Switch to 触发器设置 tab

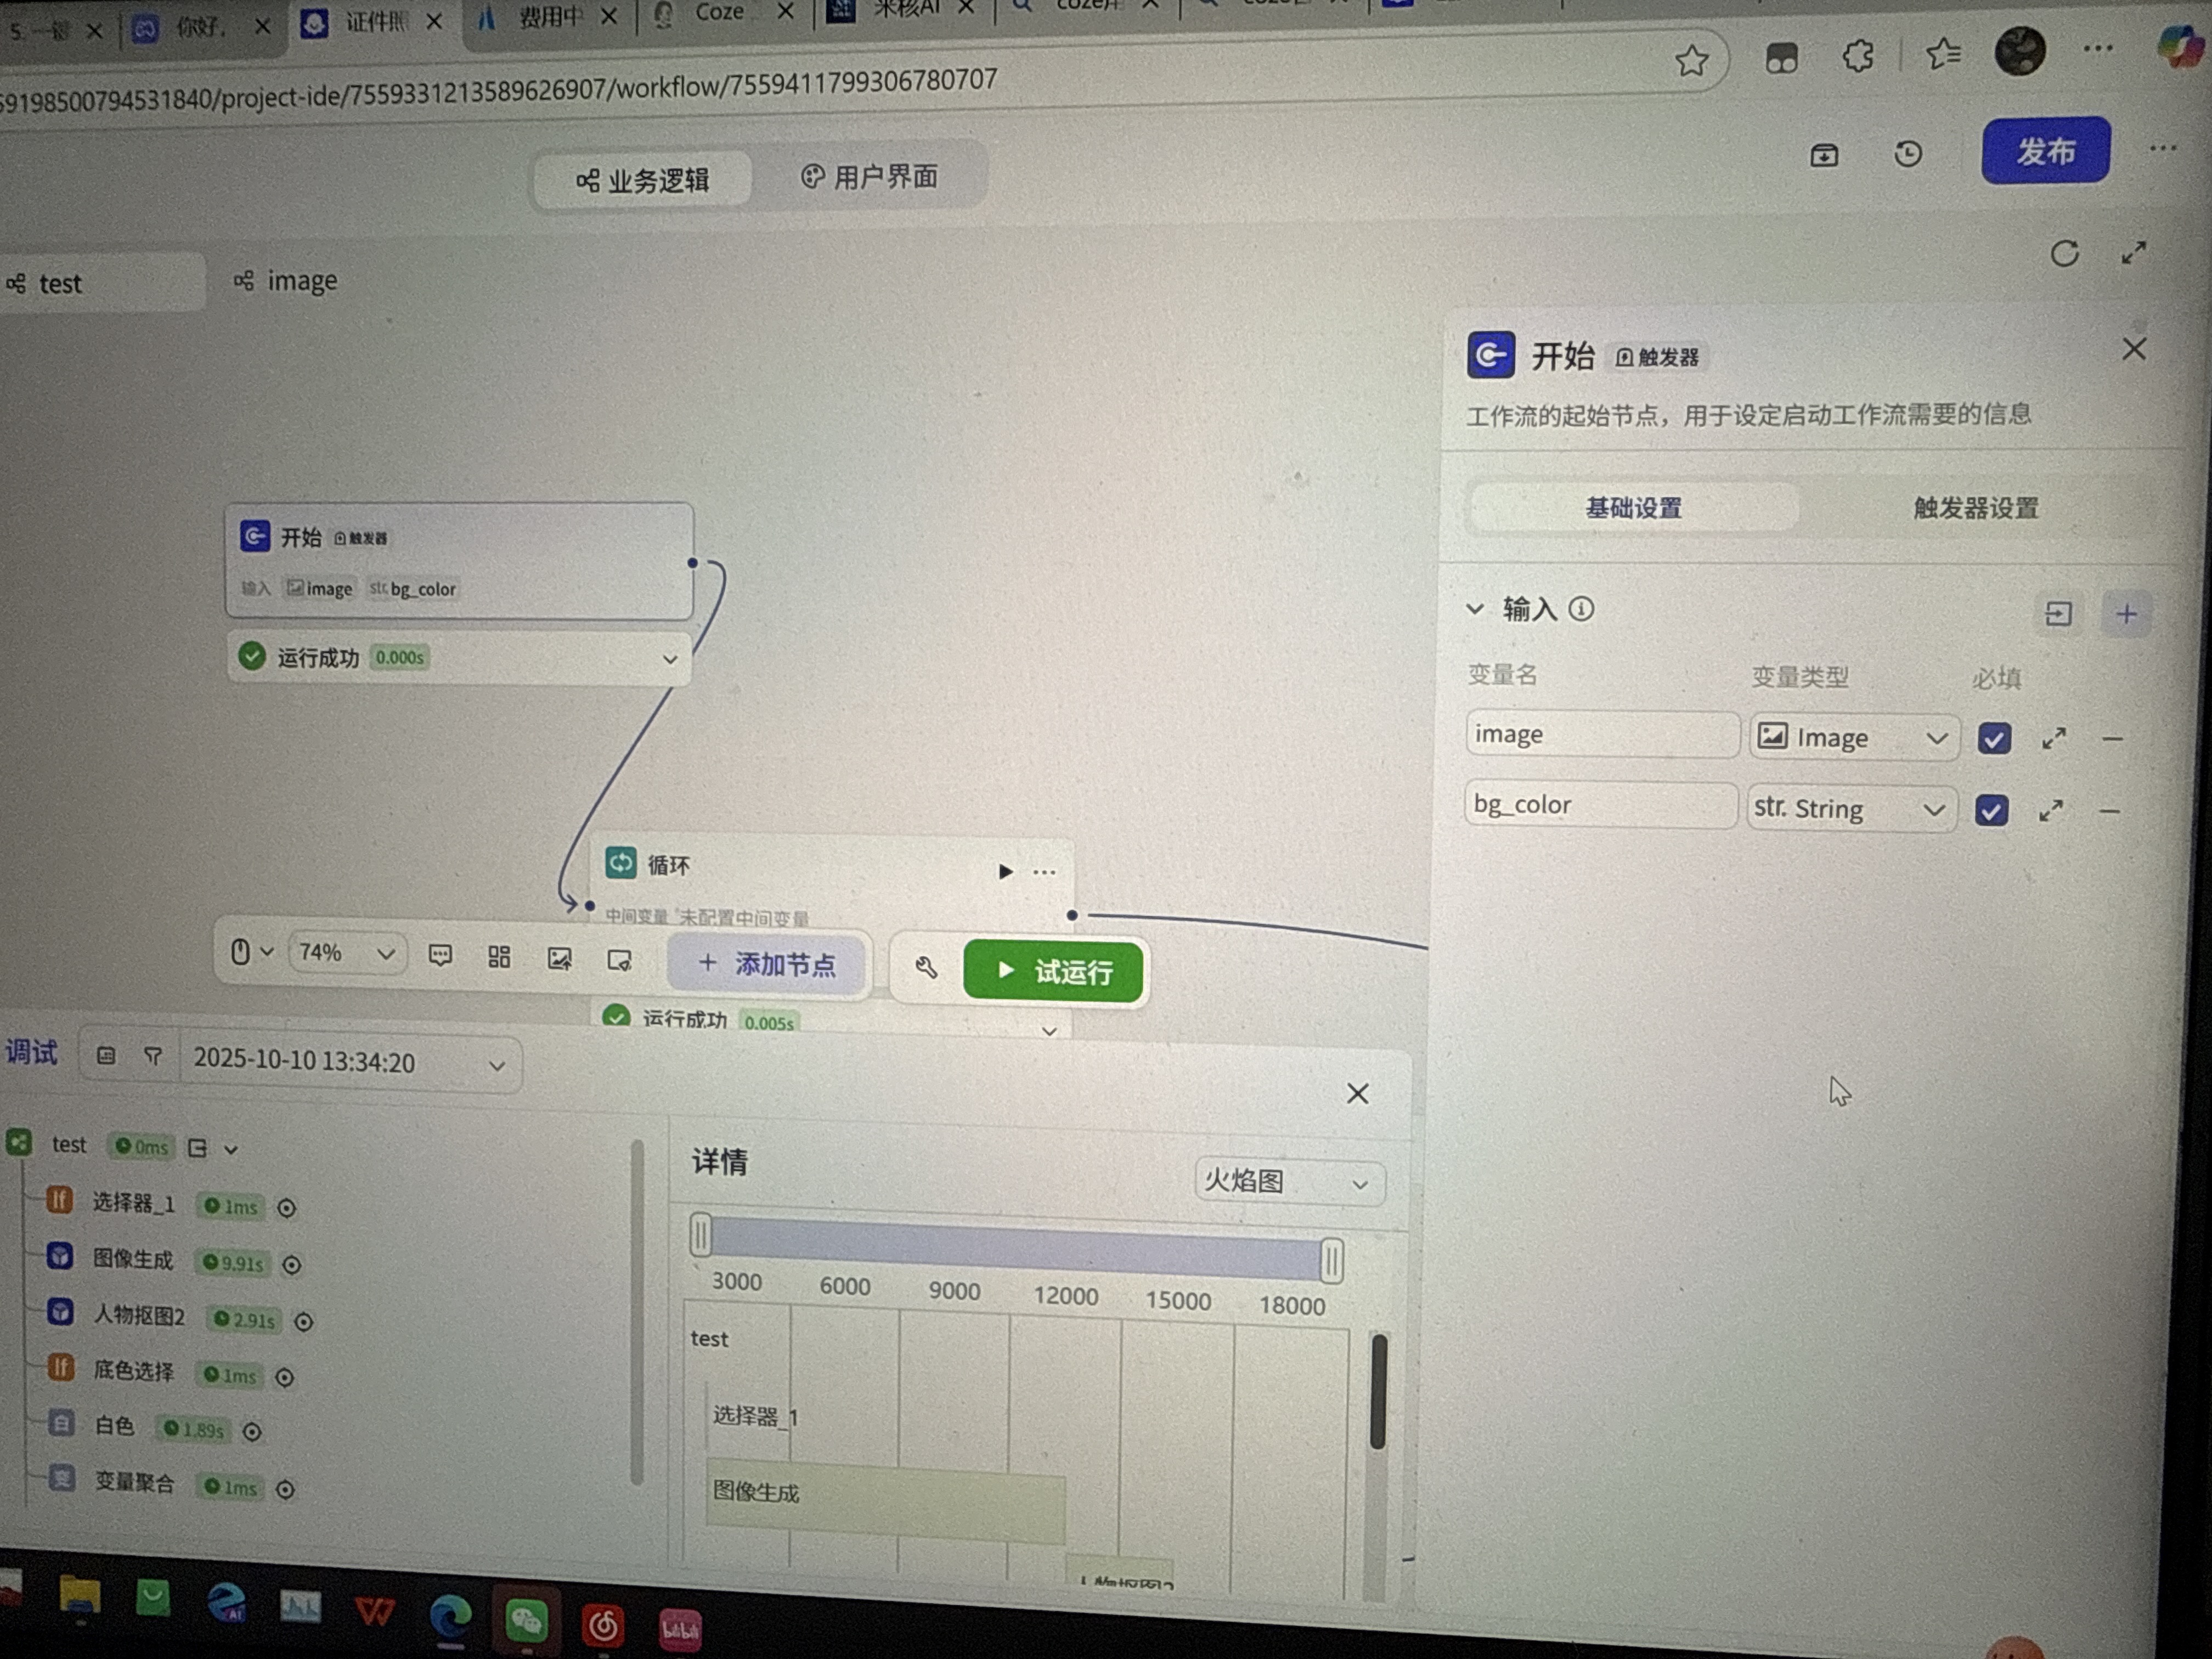(1975, 508)
